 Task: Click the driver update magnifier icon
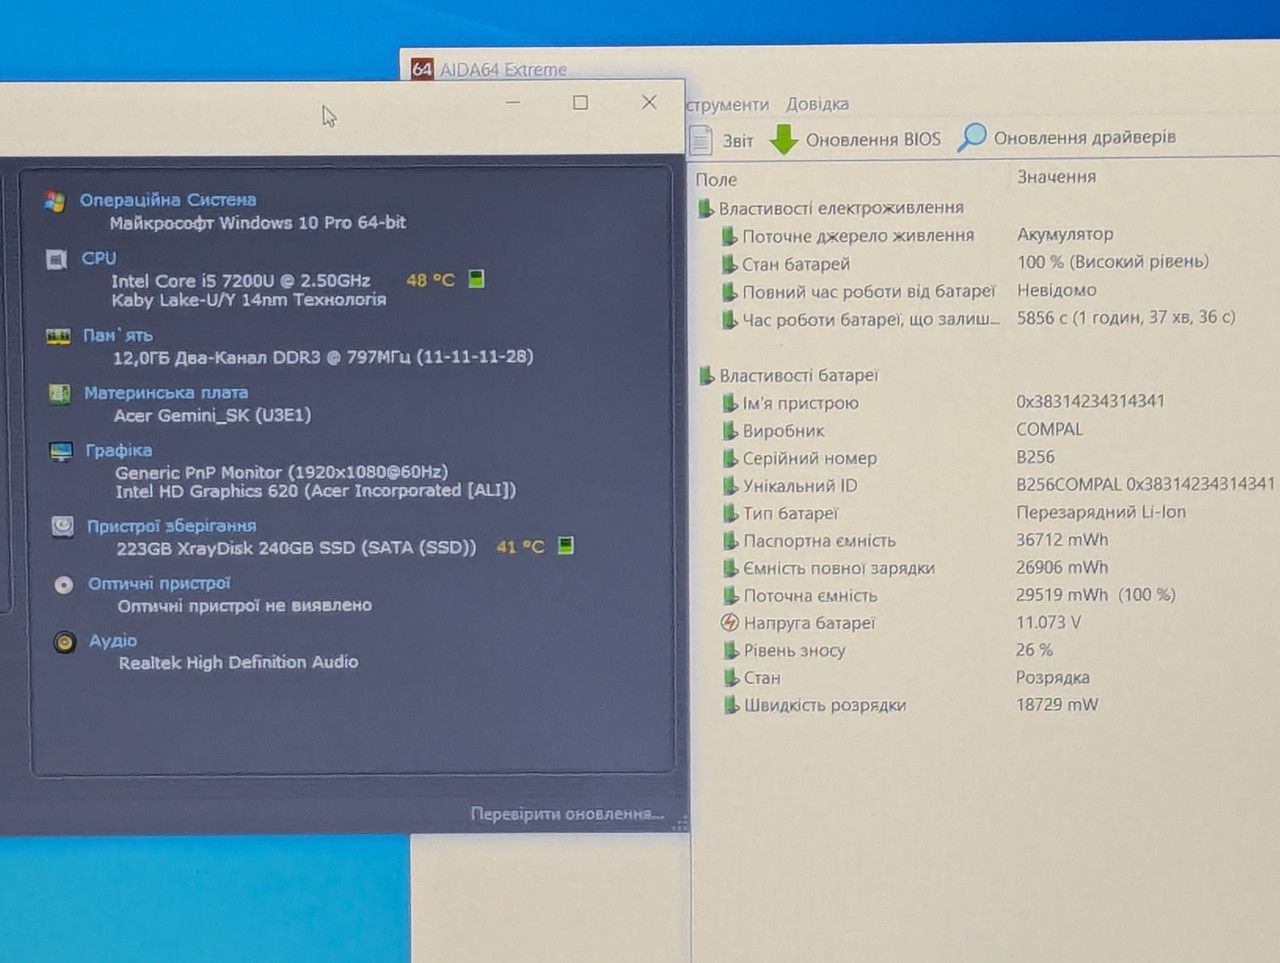click(971, 137)
